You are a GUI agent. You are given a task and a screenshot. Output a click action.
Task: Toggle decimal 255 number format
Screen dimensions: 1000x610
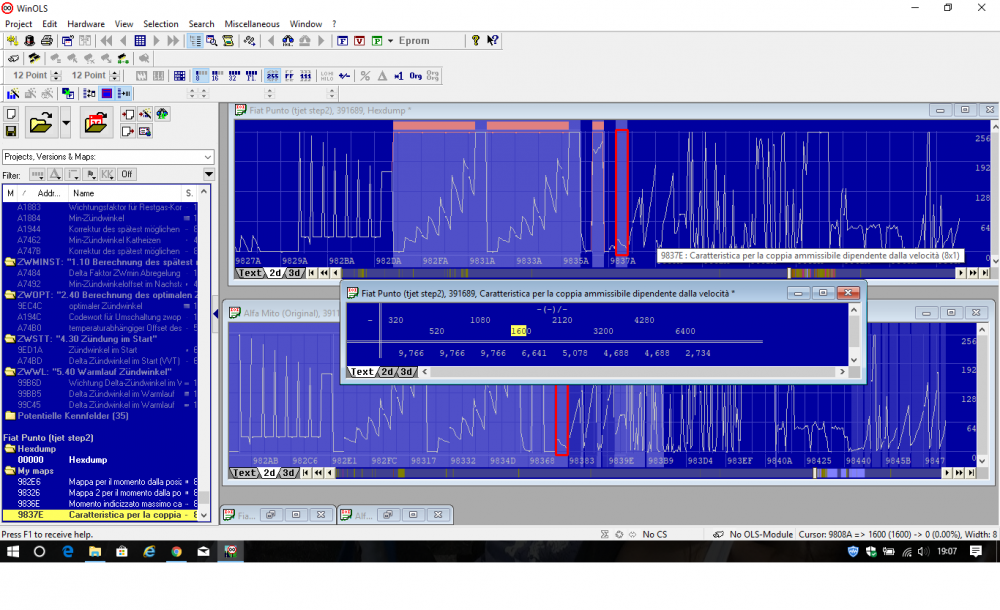(x=272, y=76)
